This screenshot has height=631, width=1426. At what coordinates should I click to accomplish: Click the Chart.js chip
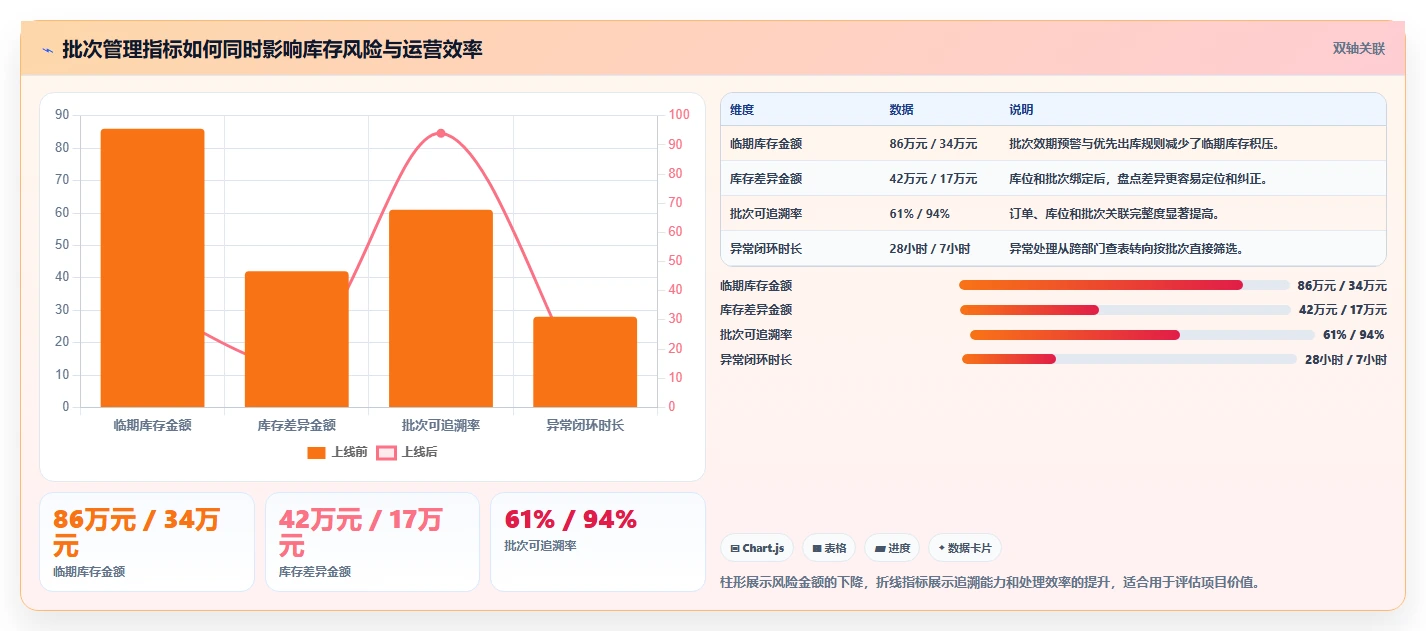[757, 548]
